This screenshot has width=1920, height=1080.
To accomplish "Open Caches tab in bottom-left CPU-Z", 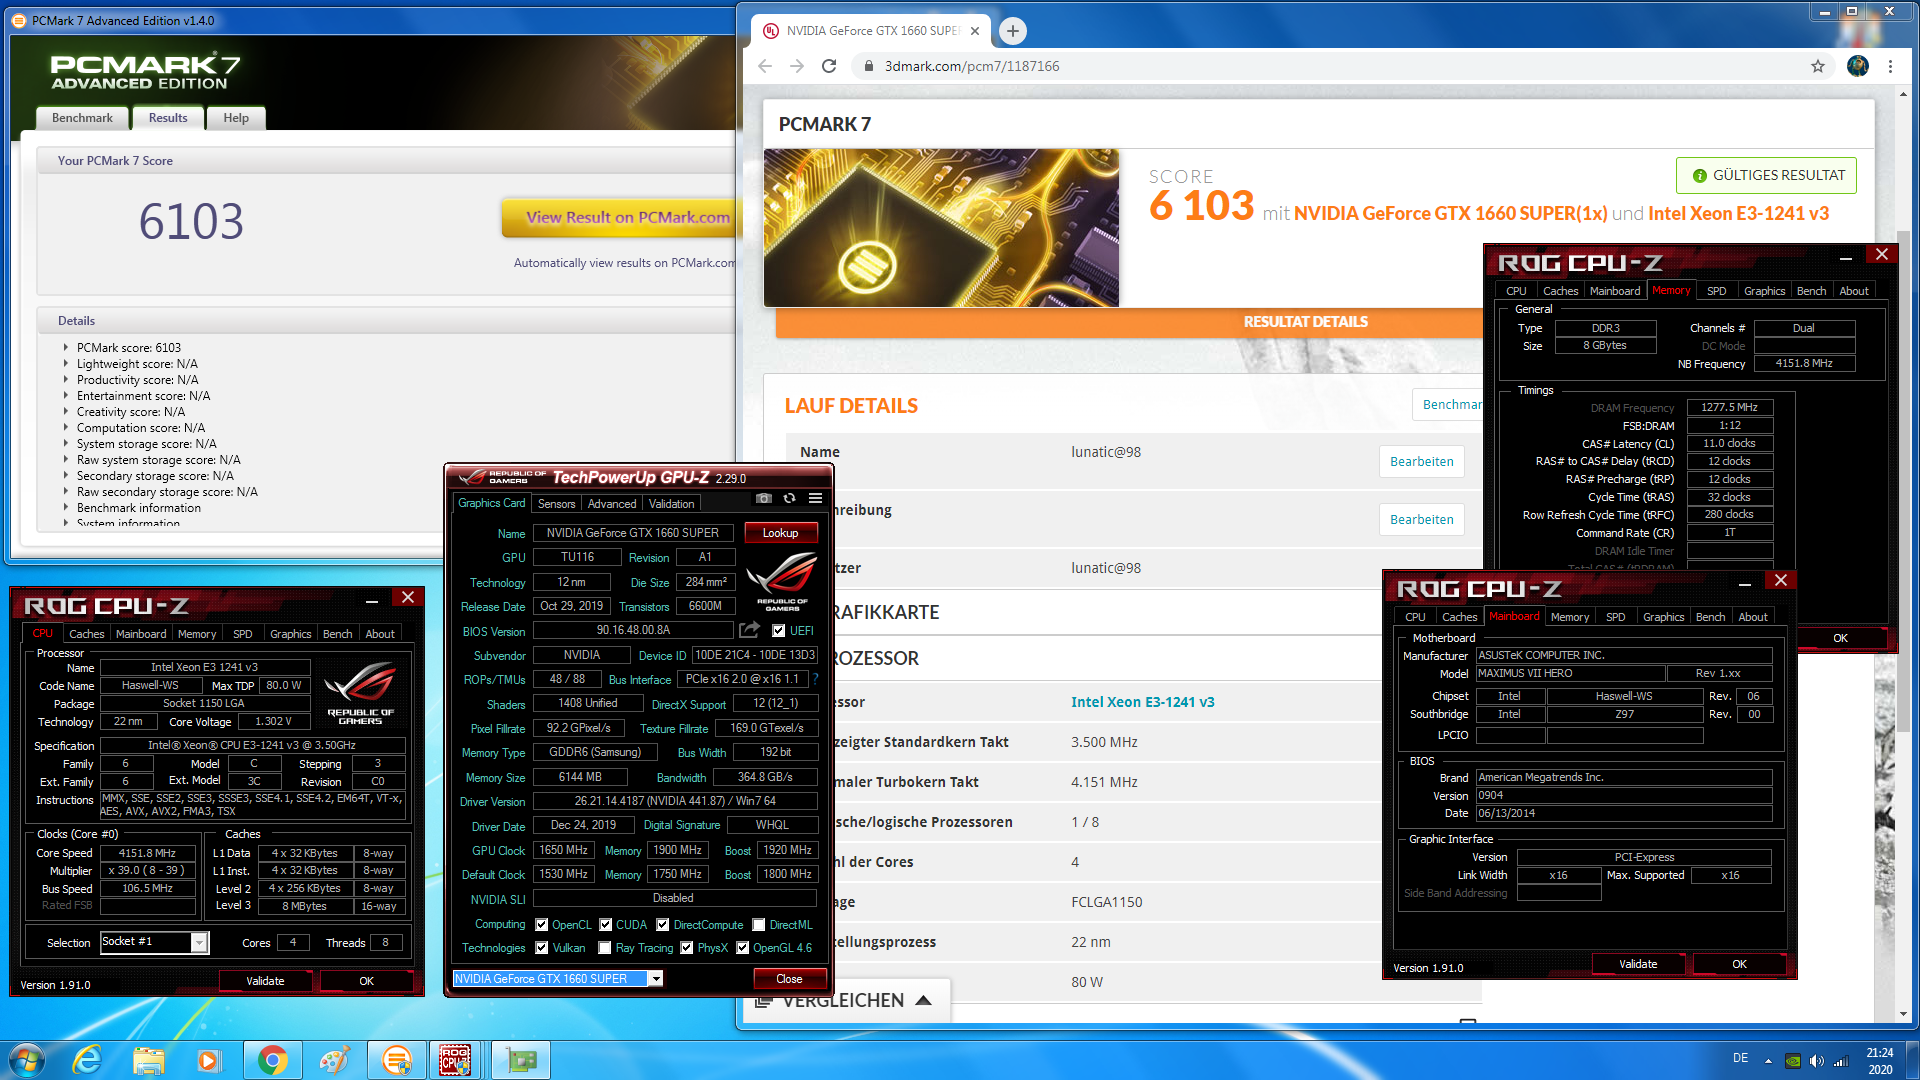I will (86, 634).
